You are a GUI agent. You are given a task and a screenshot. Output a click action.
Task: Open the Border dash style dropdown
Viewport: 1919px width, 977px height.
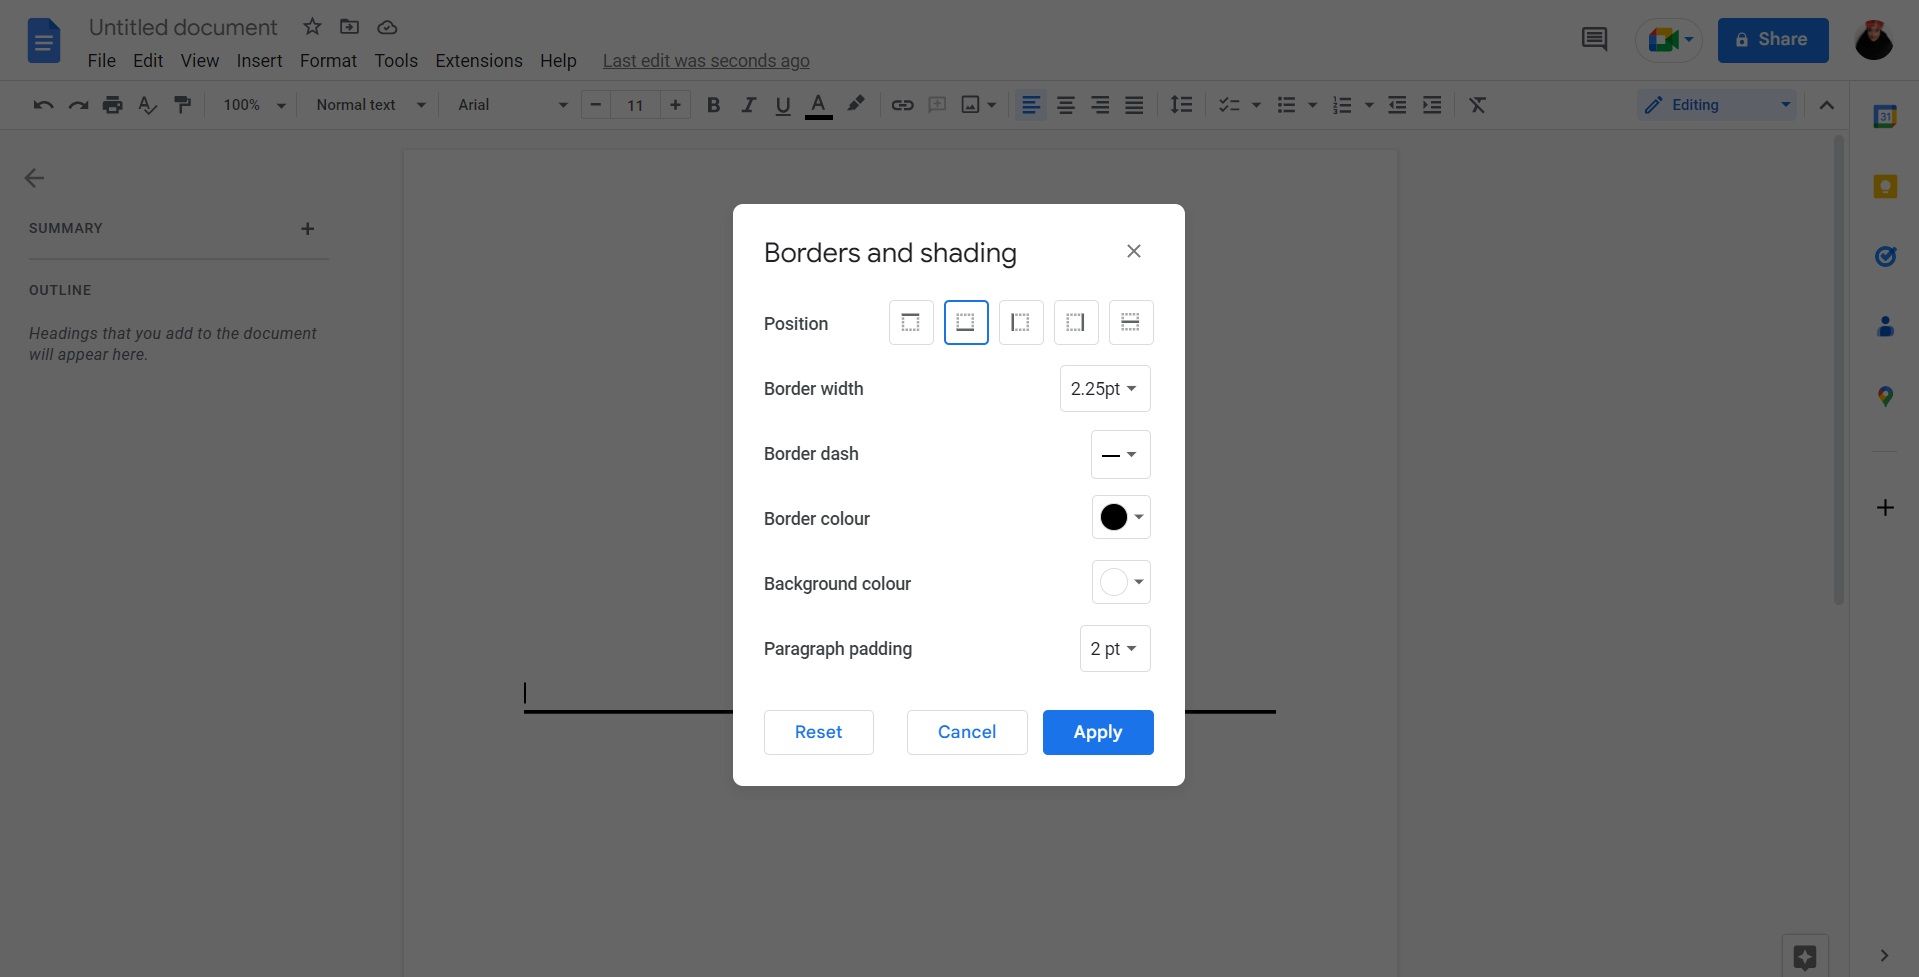point(1120,454)
